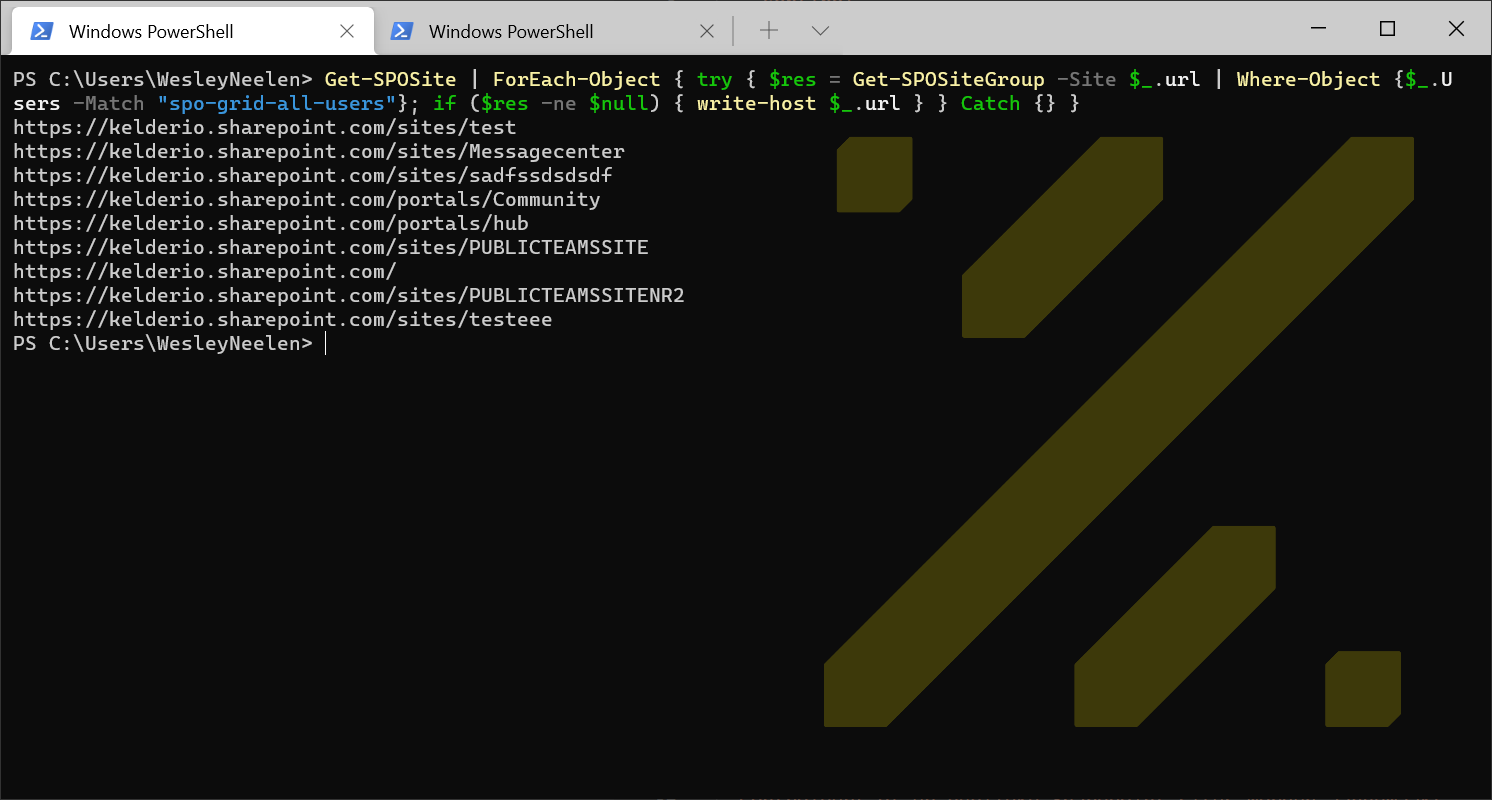Click the portals/Community URL
Viewport: 1492px width, 800px height.
pyautogui.click(x=306, y=200)
